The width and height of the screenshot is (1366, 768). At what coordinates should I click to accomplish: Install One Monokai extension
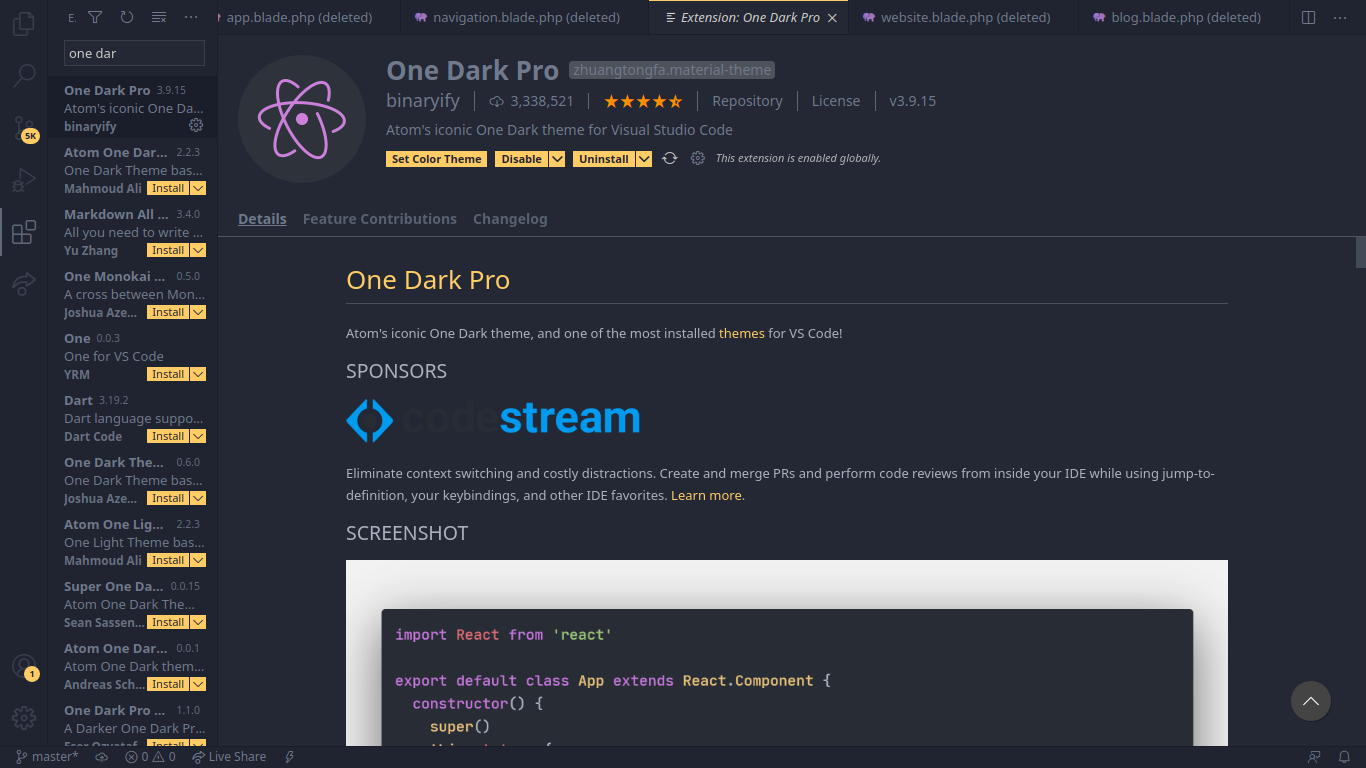pyautogui.click(x=168, y=312)
